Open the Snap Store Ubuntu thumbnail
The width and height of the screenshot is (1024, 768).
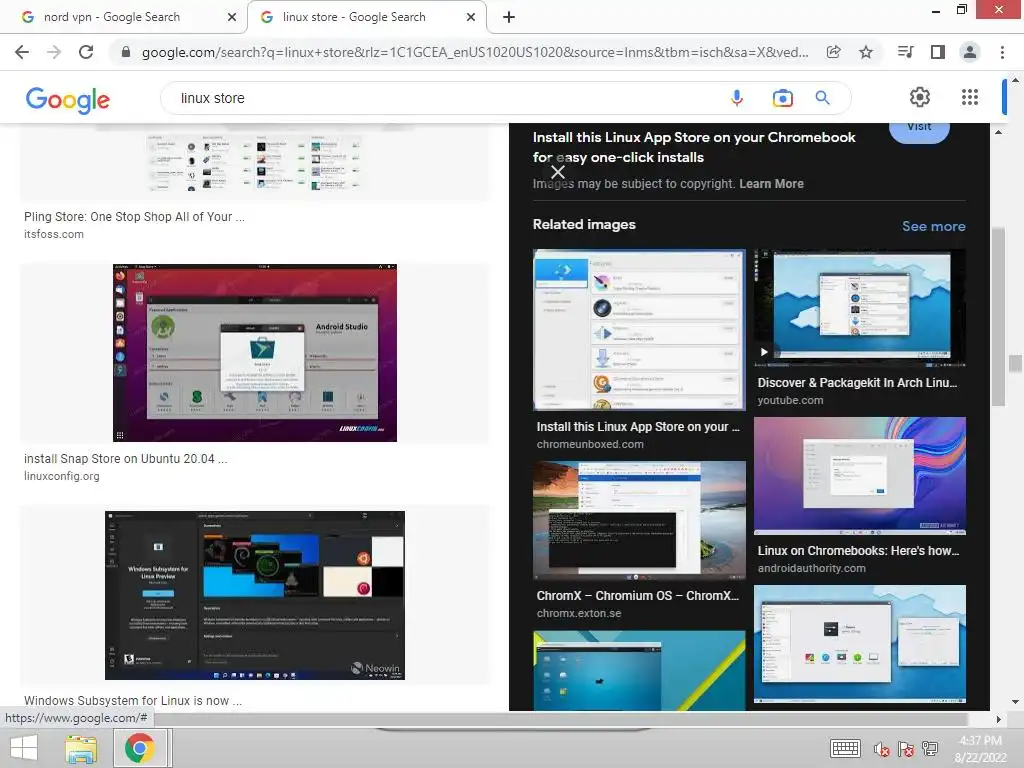pyautogui.click(x=255, y=353)
